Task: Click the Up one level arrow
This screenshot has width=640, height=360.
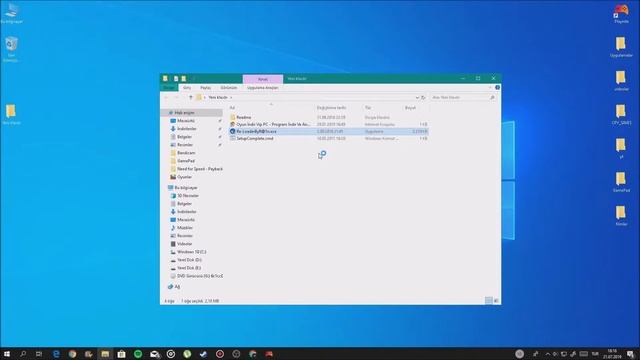Action: [x=190, y=98]
